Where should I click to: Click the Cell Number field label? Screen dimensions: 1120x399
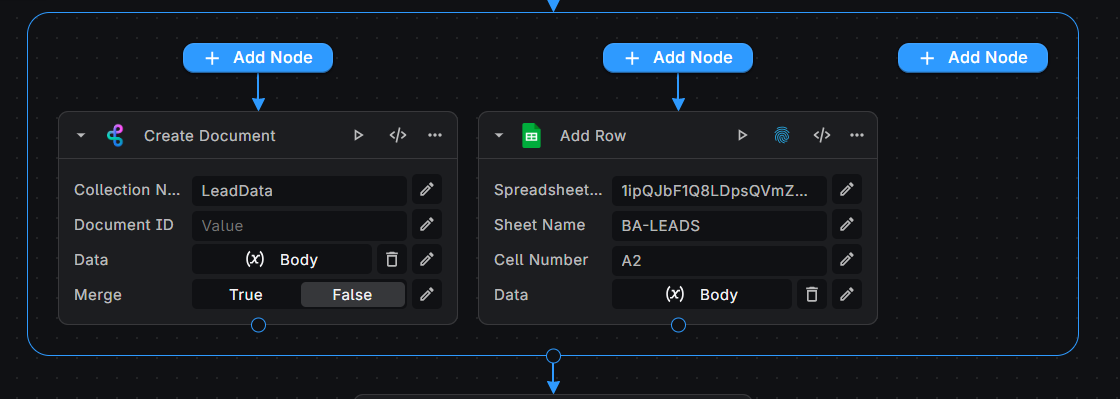541,260
